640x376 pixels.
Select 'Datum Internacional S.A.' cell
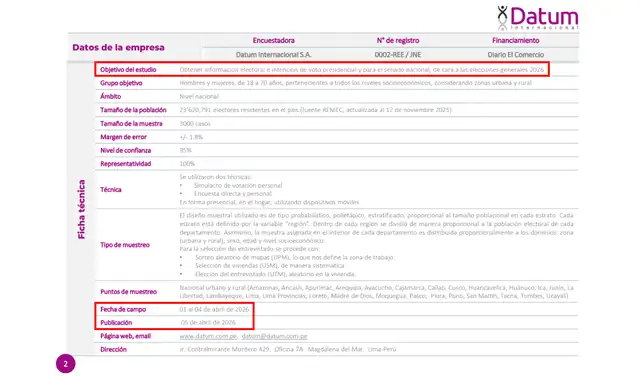(x=273, y=55)
